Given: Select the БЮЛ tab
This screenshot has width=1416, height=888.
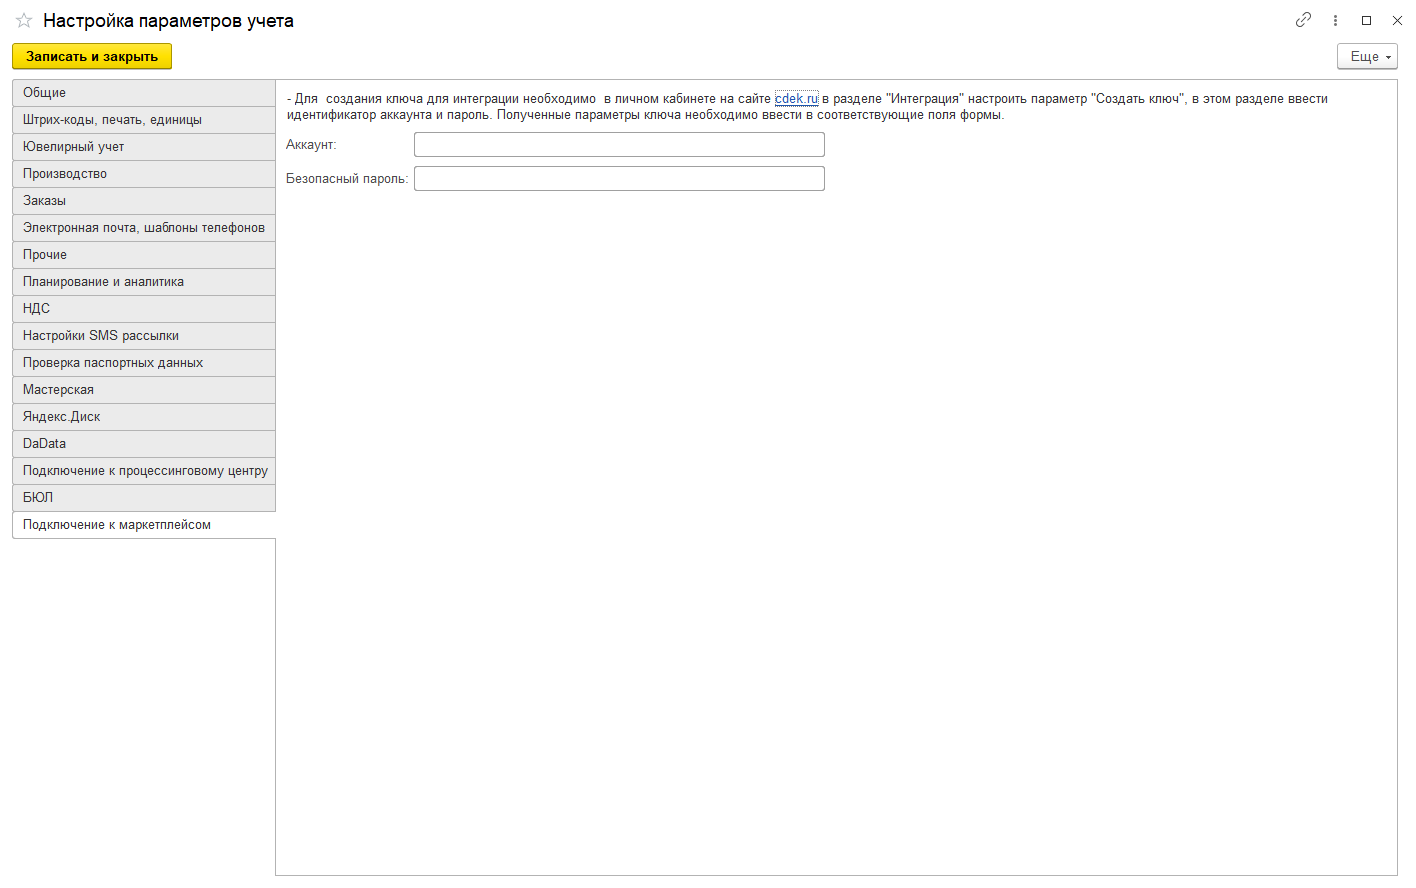Looking at the screenshot, I should pyautogui.click(x=144, y=498).
